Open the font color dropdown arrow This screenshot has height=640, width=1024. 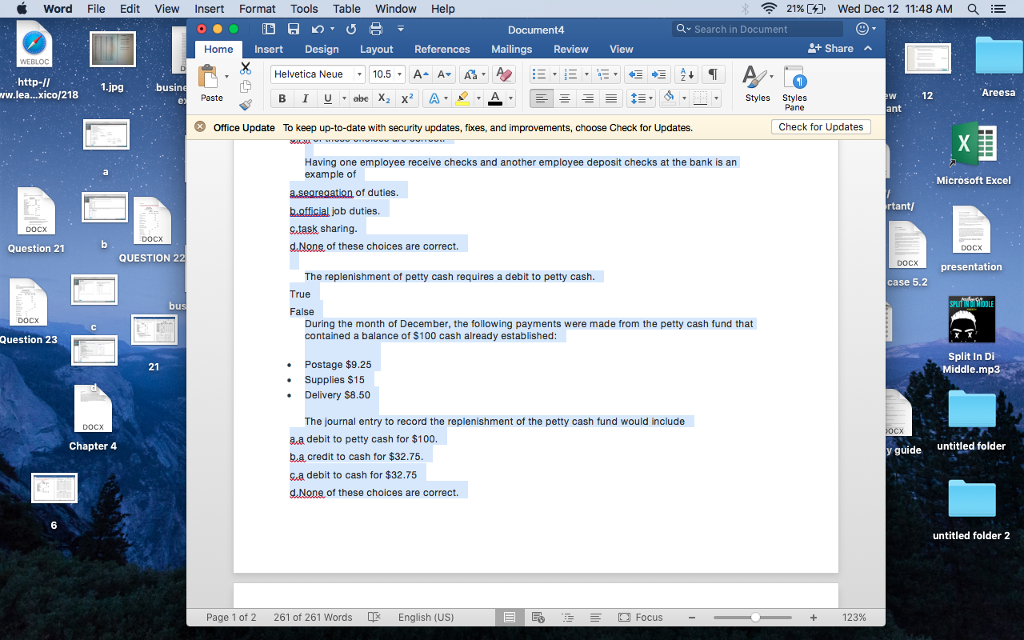pyautogui.click(x=508, y=98)
